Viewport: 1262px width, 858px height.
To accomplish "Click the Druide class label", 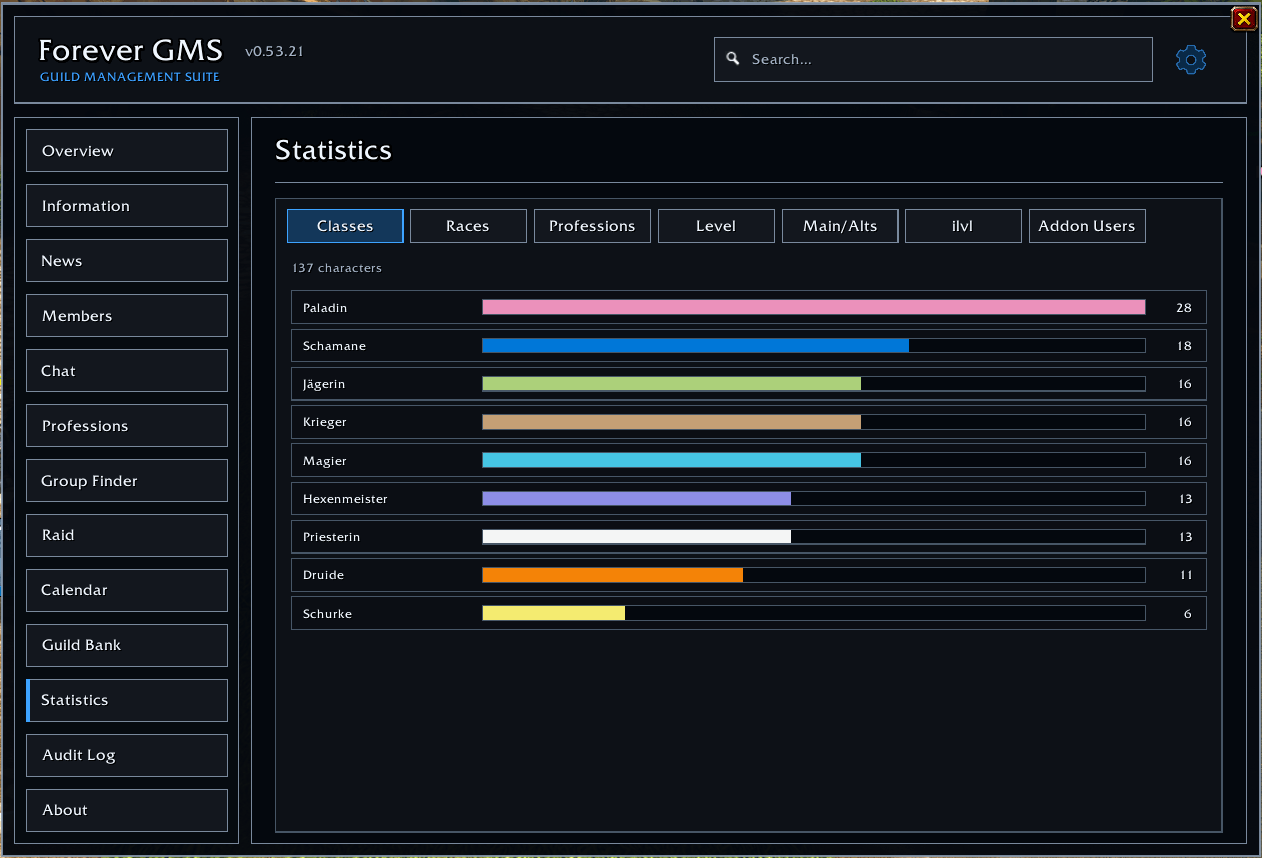I will point(323,575).
